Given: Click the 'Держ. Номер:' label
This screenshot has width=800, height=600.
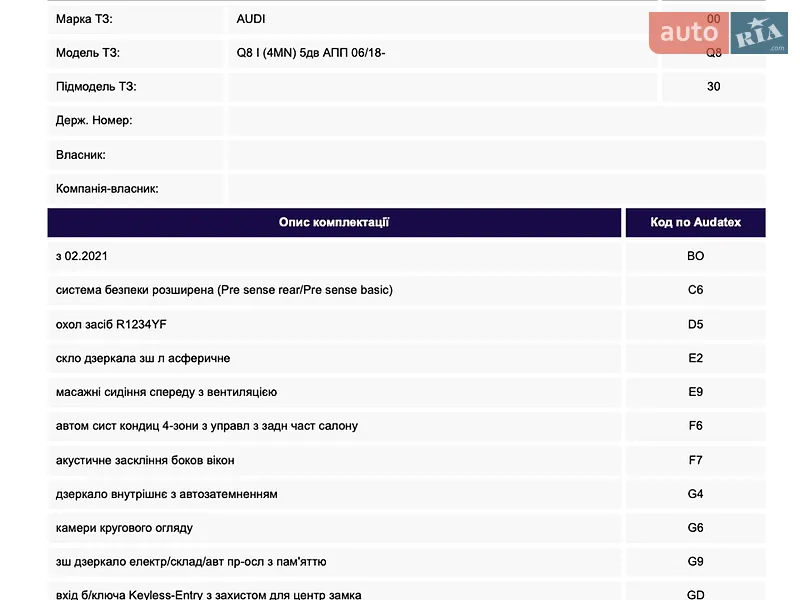Looking at the screenshot, I should (94, 121).
